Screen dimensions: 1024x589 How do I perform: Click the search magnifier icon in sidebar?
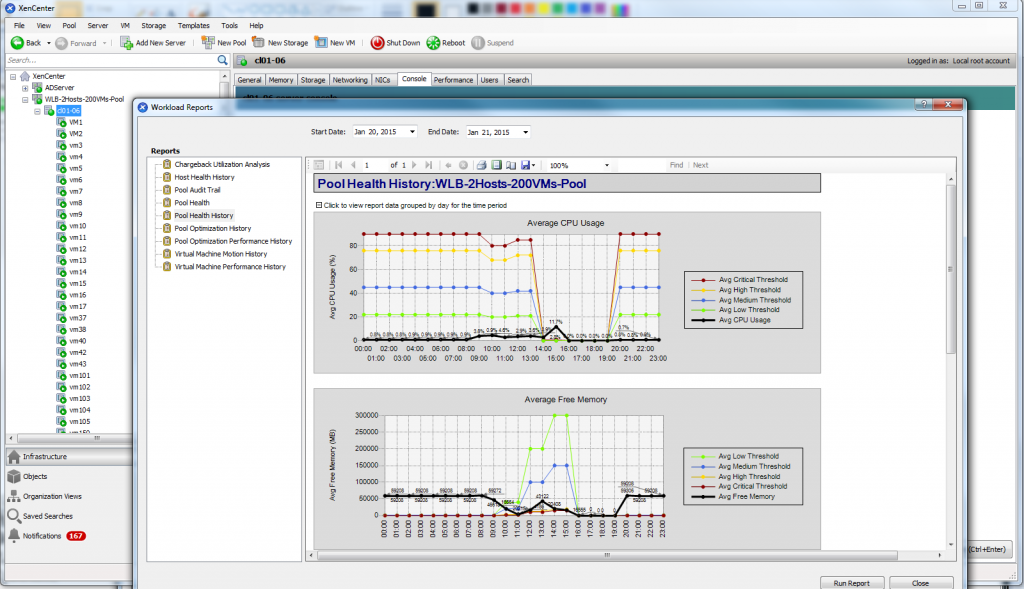click(223, 60)
